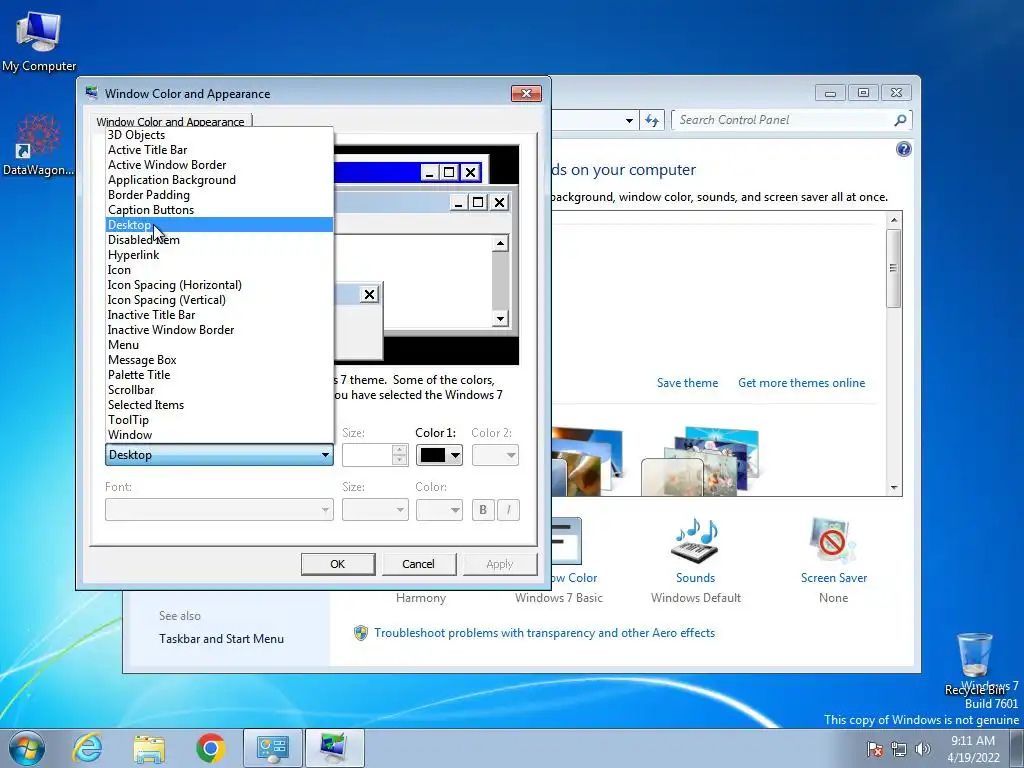Image resolution: width=1024 pixels, height=768 pixels.
Task: Select Inactive Window Border entry
Action: (x=219, y=330)
